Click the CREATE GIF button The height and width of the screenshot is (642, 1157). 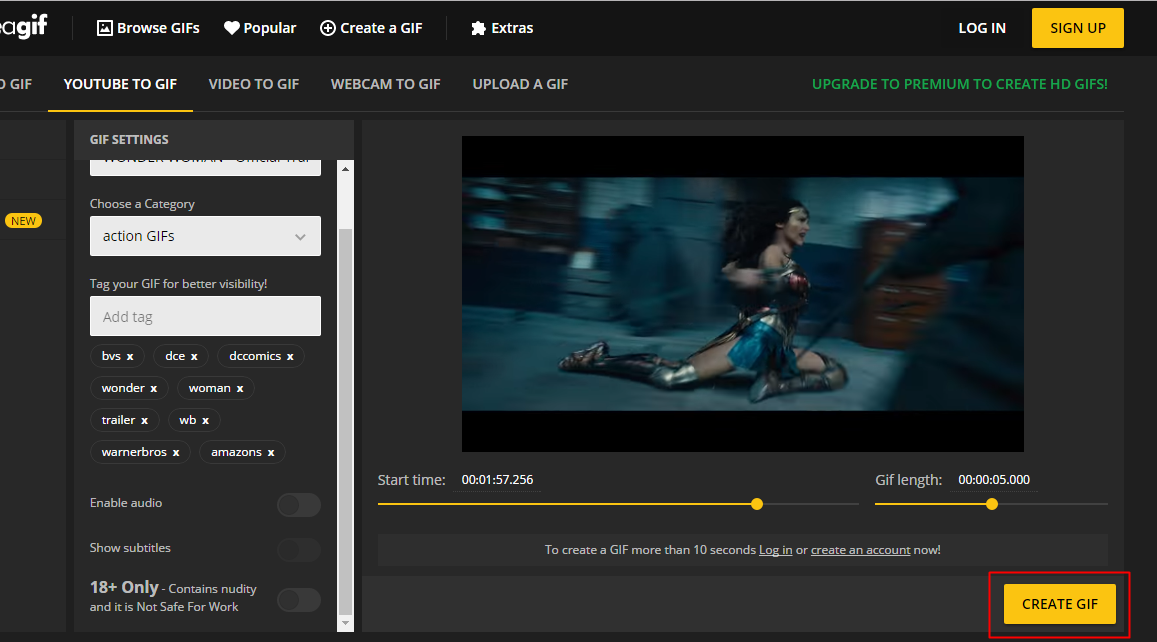tap(1060, 604)
